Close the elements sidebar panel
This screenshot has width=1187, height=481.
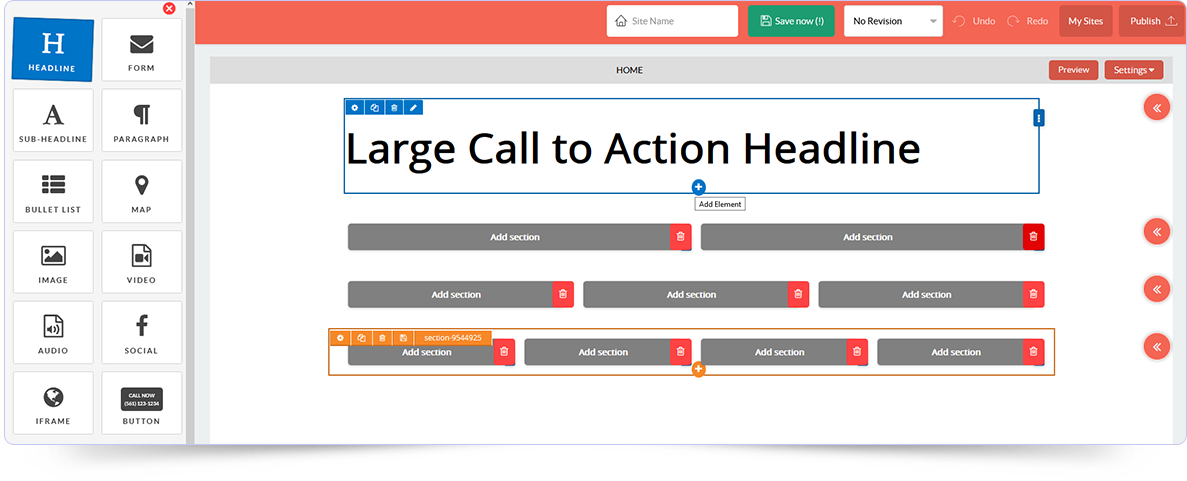(x=169, y=8)
